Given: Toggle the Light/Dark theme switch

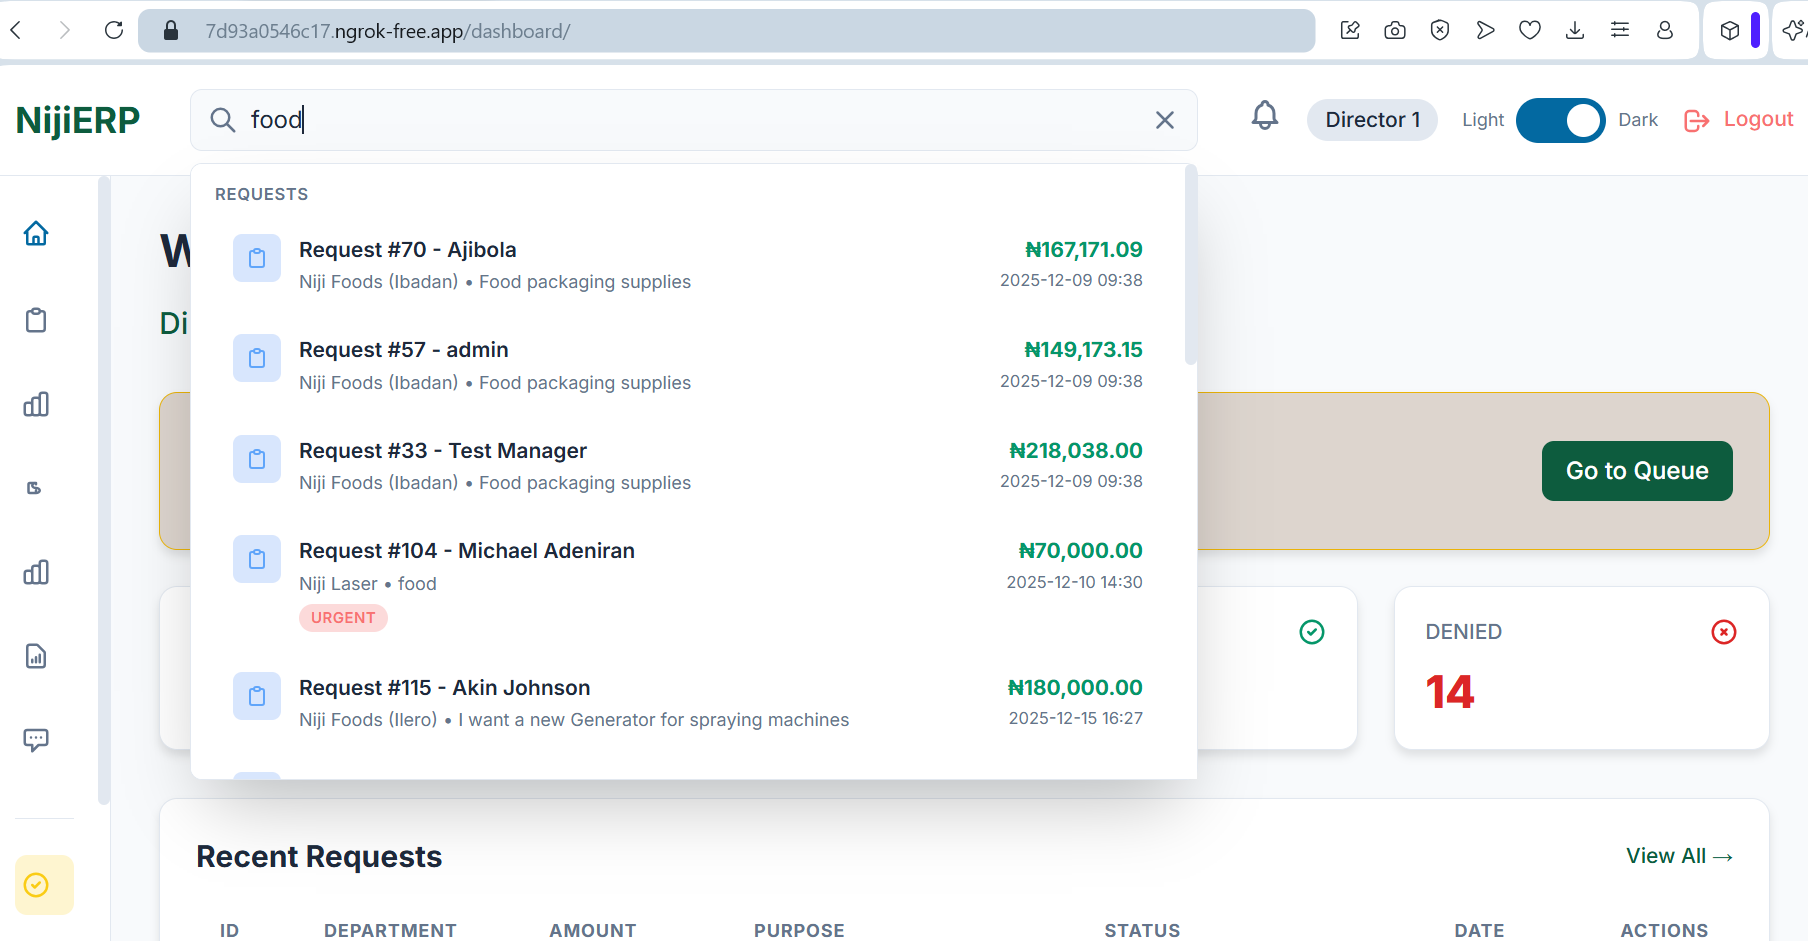Looking at the screenshot, I should pos(1560,120).
